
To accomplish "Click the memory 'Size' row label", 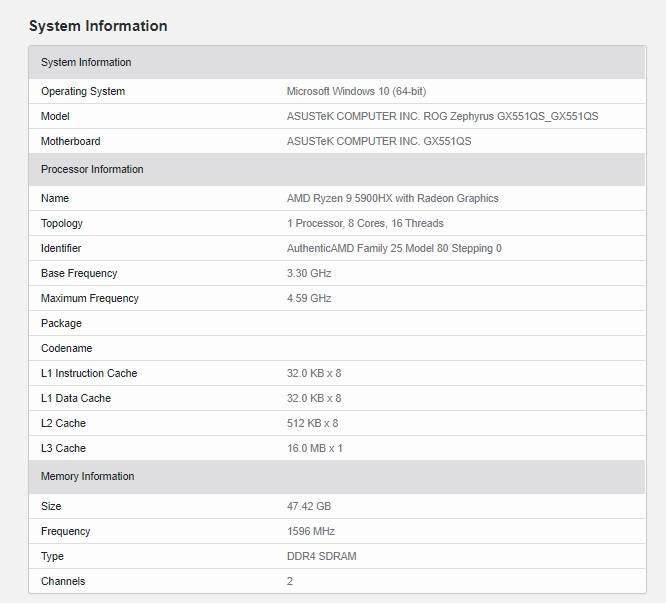I will coord(51,507).
